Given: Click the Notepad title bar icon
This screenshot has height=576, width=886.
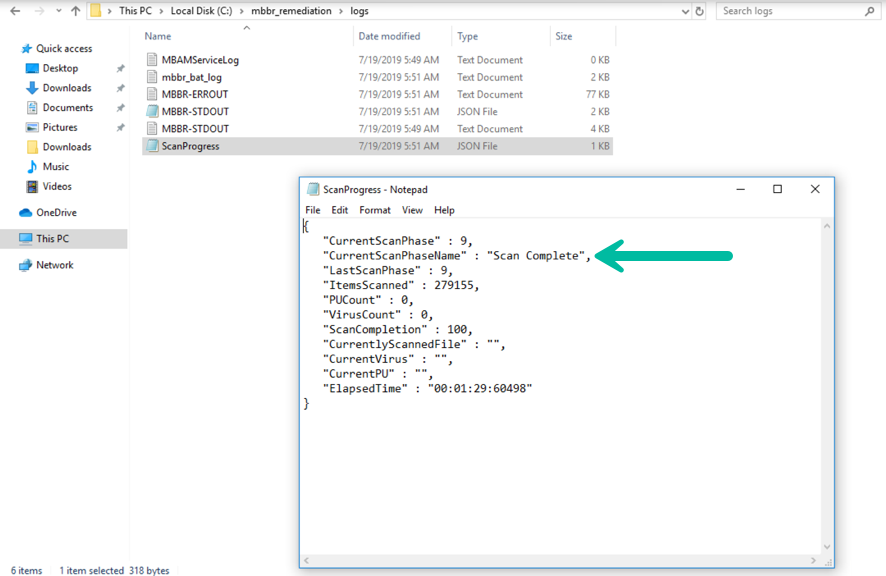Looking at the screenshot, I should (x=312, y=189).
